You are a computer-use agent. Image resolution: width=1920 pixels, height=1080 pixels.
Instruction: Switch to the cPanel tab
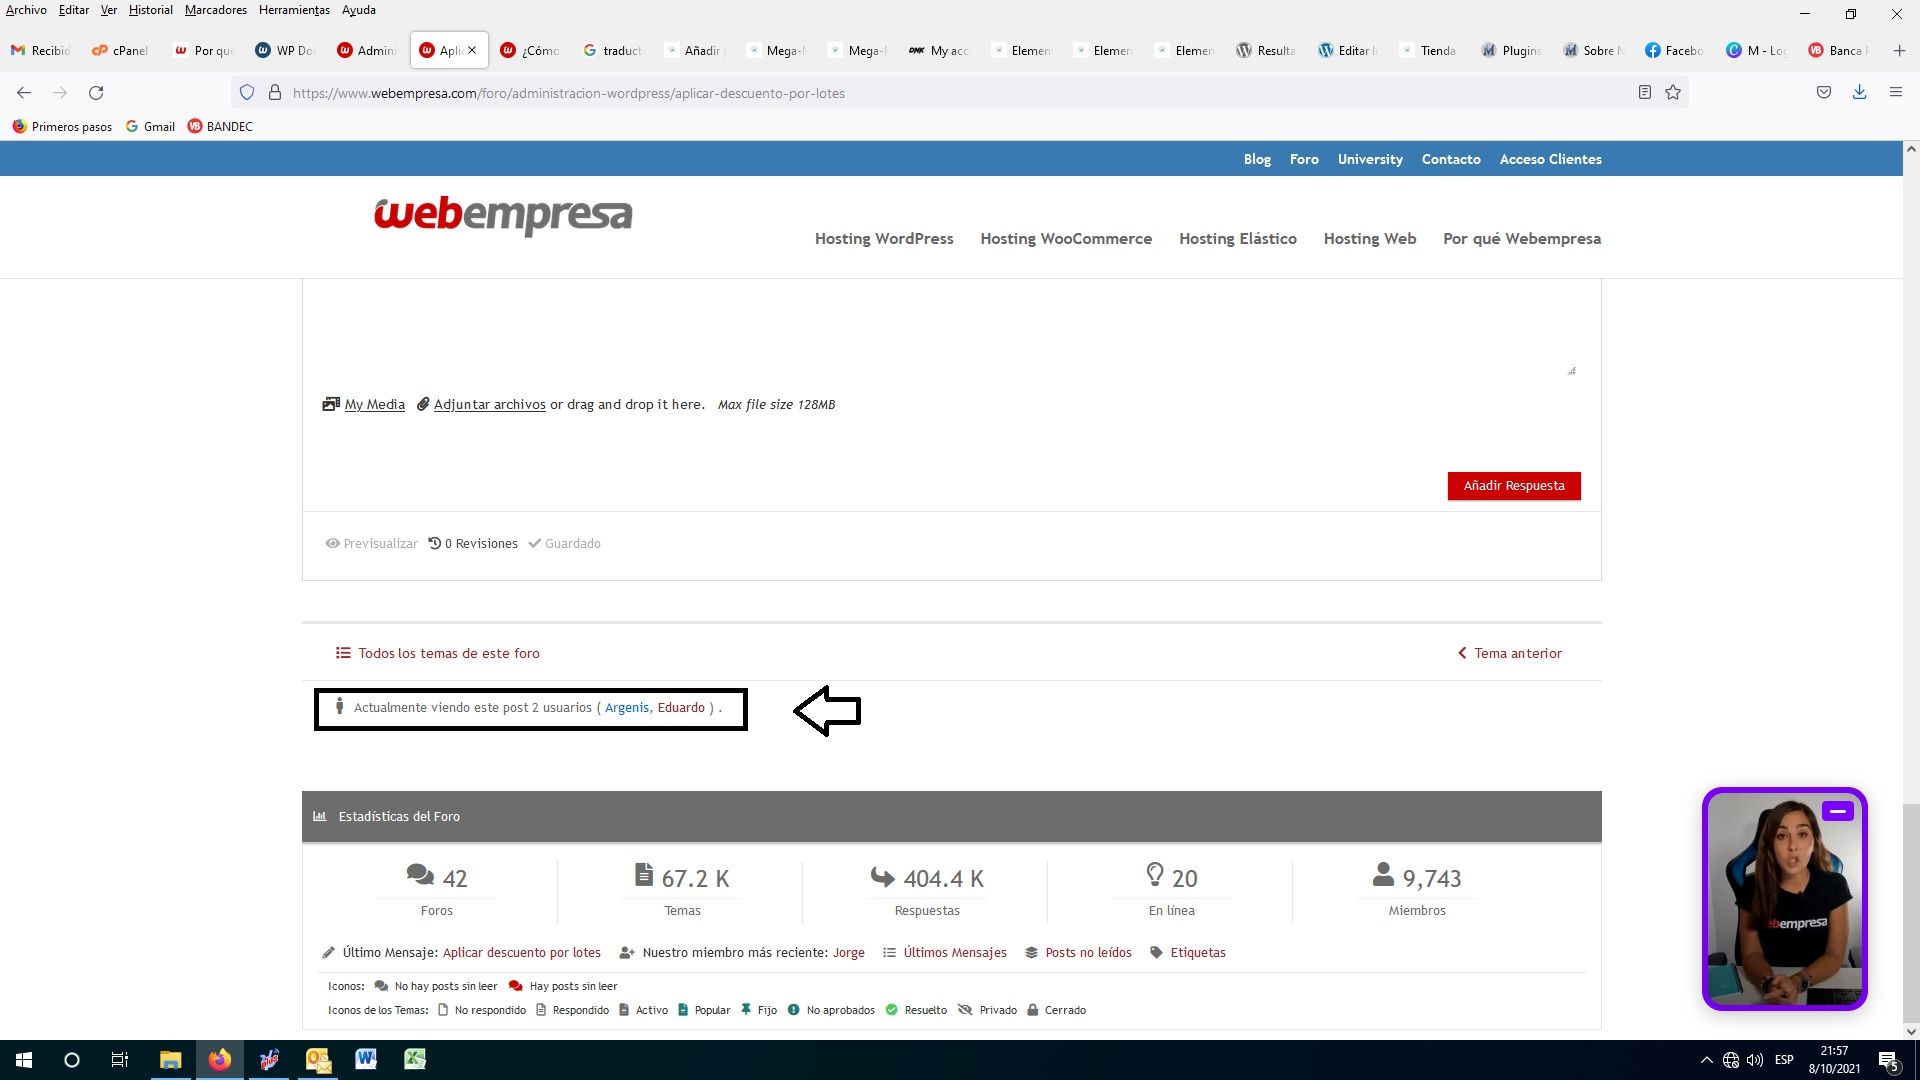(x=120, y=50)
